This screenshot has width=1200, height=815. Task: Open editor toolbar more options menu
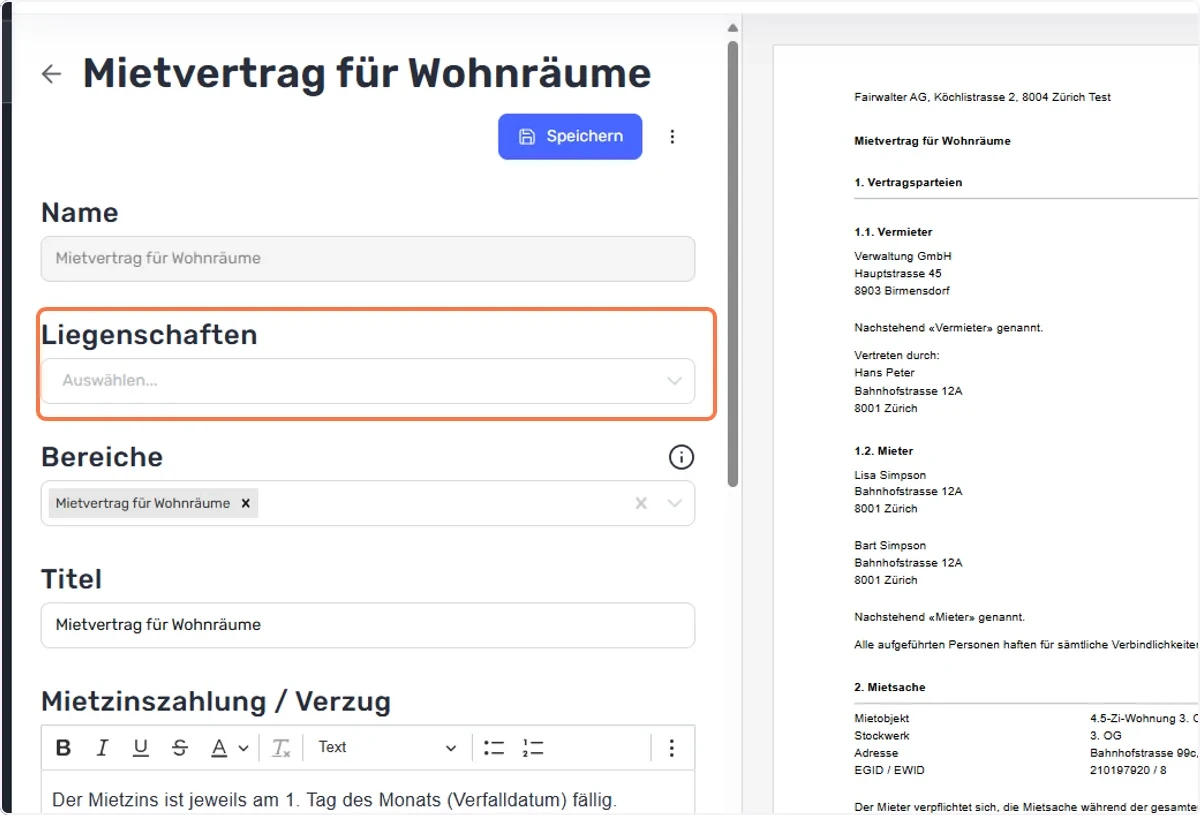pyautogui.click(x=672, y=748)
